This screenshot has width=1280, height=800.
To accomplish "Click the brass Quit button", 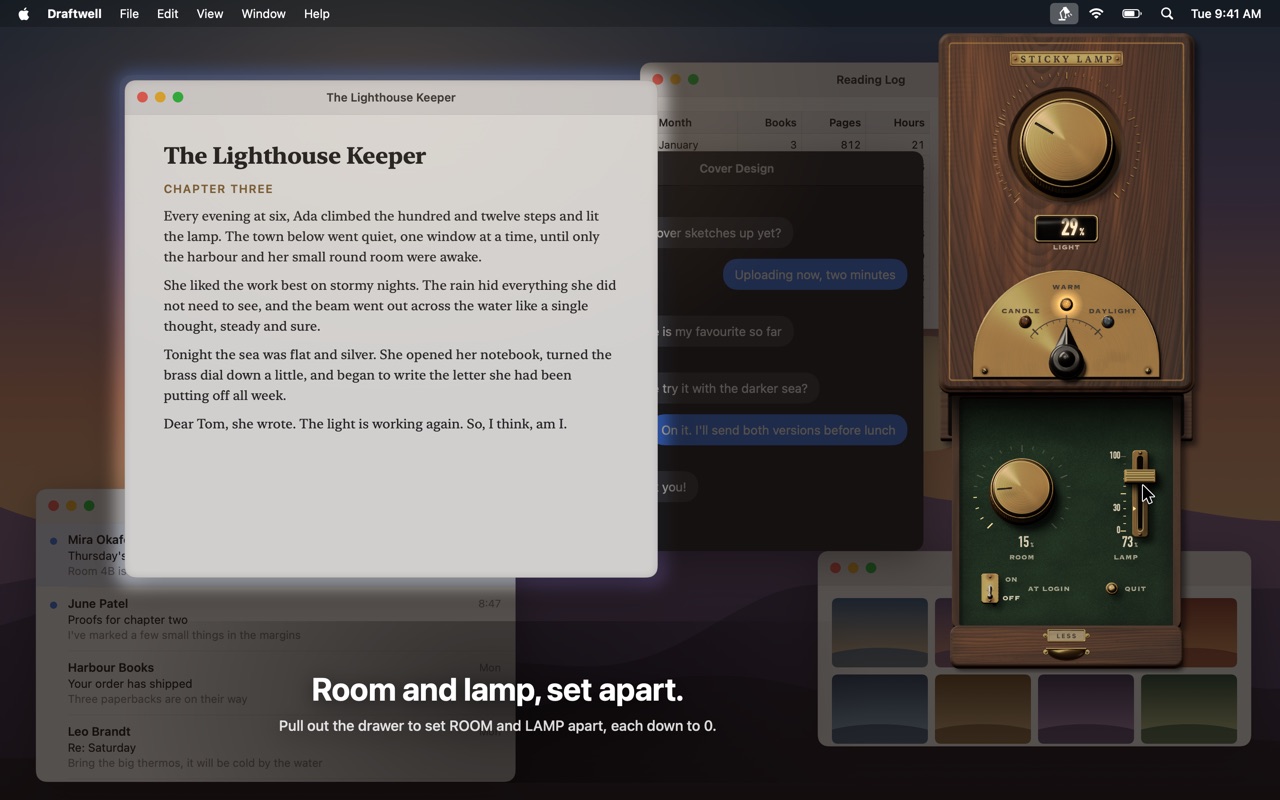I will click(1111, 588).
